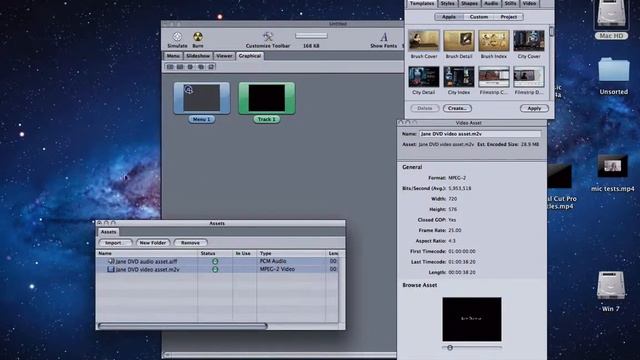Image resolution: width=640 pixels, height=360 pixels.
Task: Select the Menu 1 tile in Graphical view
Action: coord(202,98)
